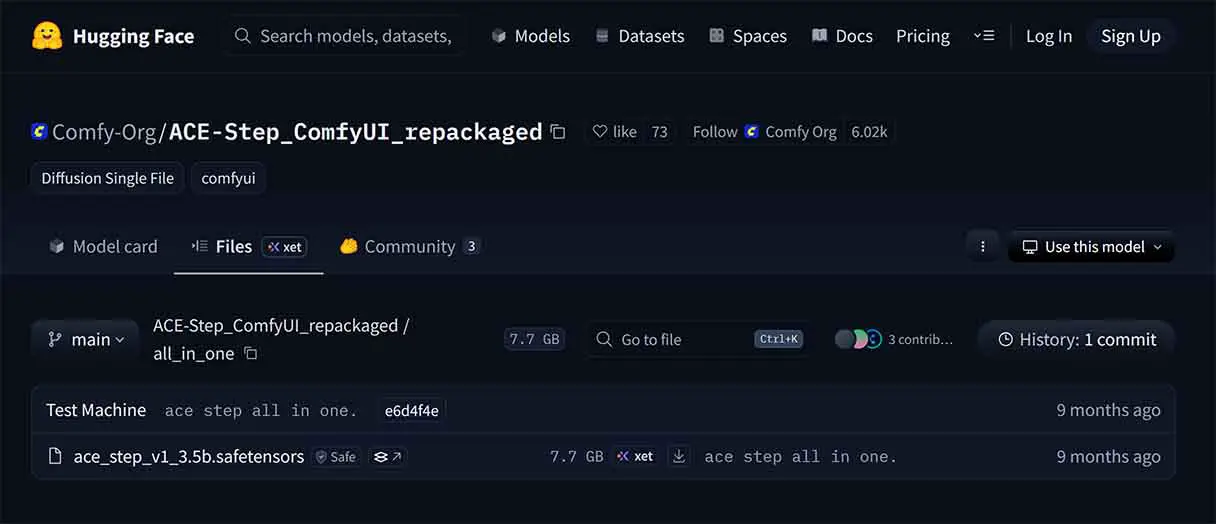This screenshot has width=1216, height=524.
Task: Open the three-dot more options menu
Action: [983, 247]
